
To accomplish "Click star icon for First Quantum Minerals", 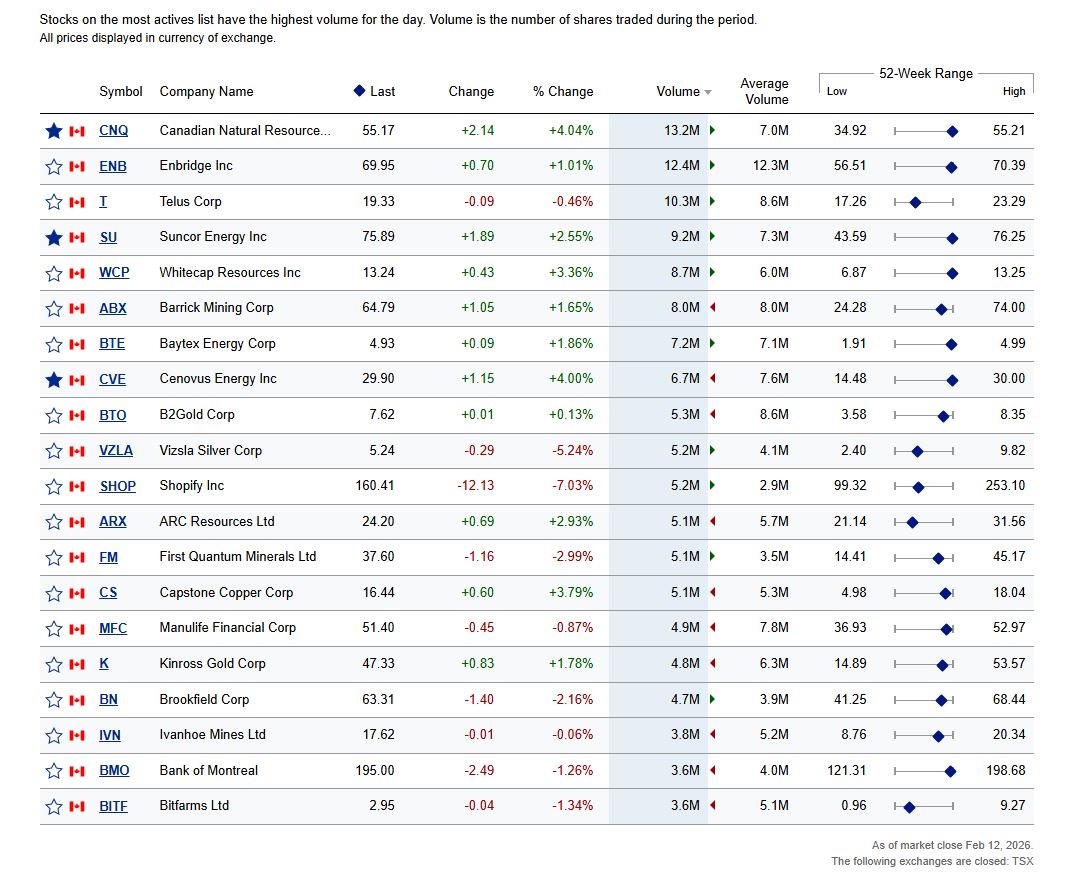I will pos(54,557).
